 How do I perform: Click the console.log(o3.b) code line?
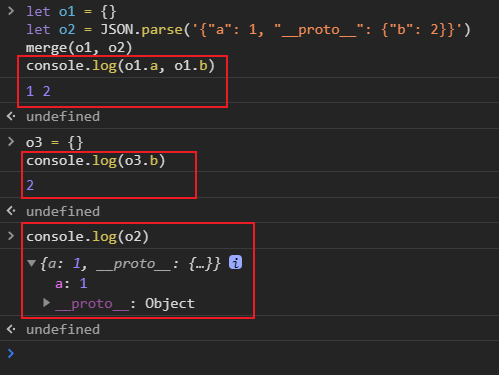[96, 161]
